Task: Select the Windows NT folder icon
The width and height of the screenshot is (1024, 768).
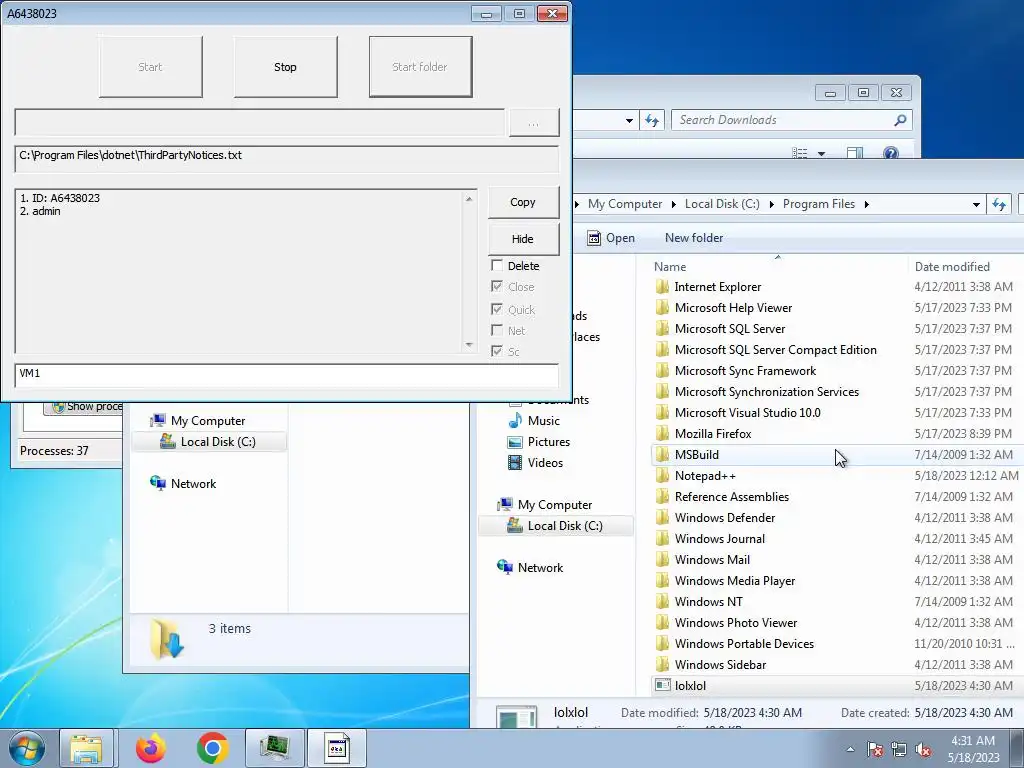Action: point(662,601)
